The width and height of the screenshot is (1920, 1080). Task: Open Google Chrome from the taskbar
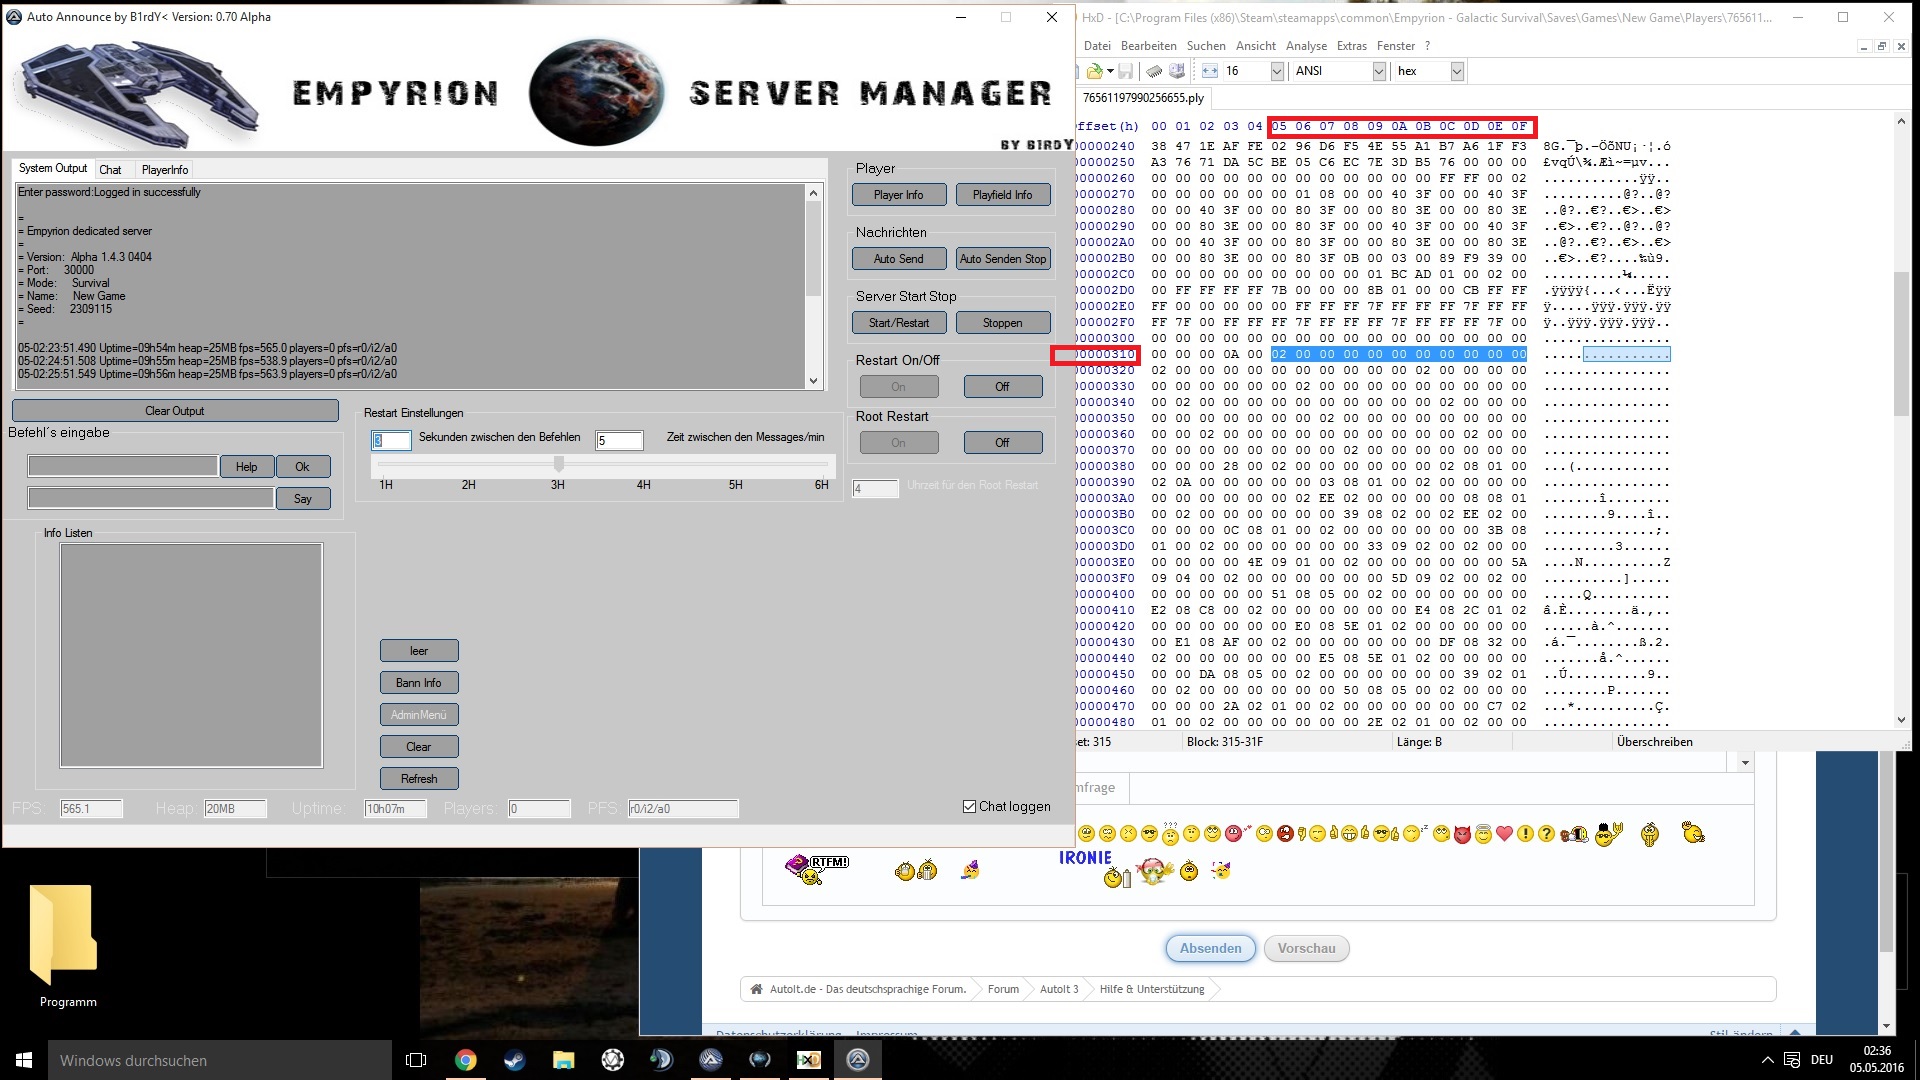pyautogui.click(x=466, y=1060)
